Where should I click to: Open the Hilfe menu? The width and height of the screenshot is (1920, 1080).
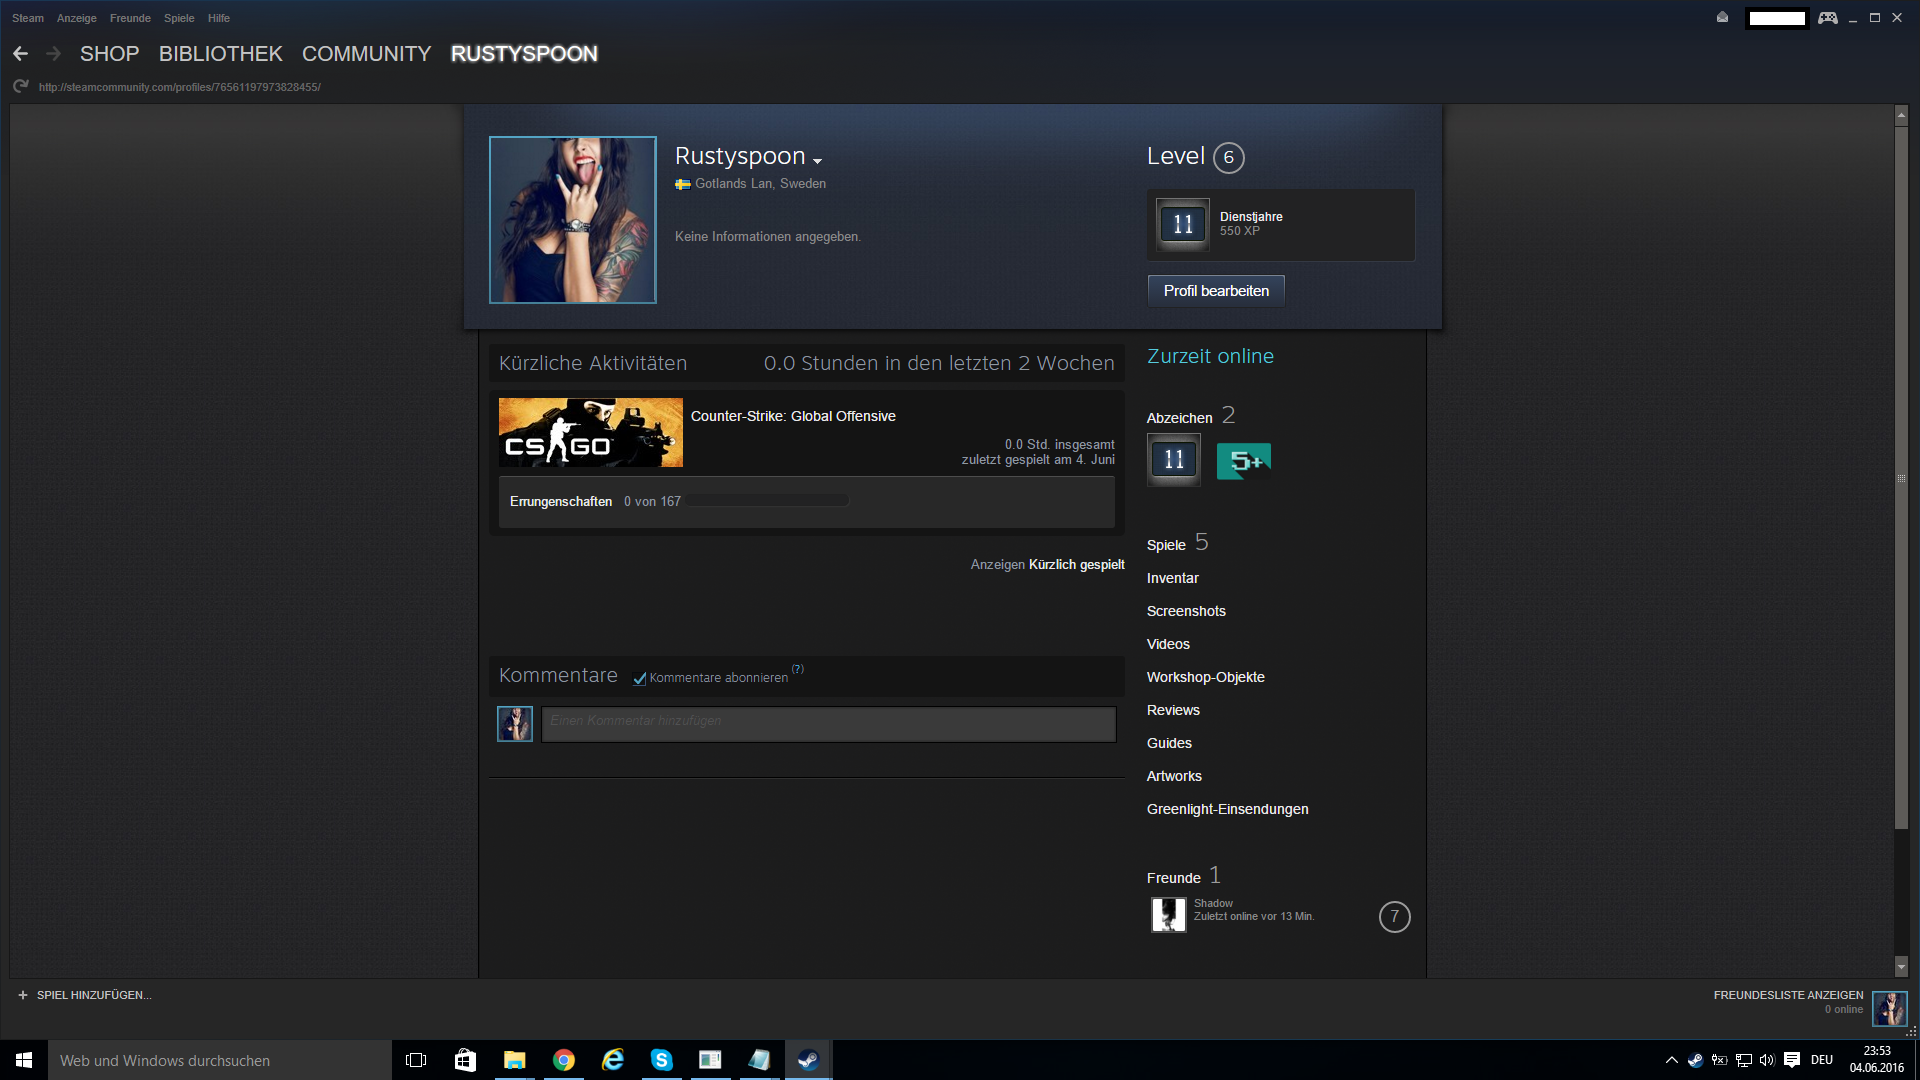click(219, 18)
